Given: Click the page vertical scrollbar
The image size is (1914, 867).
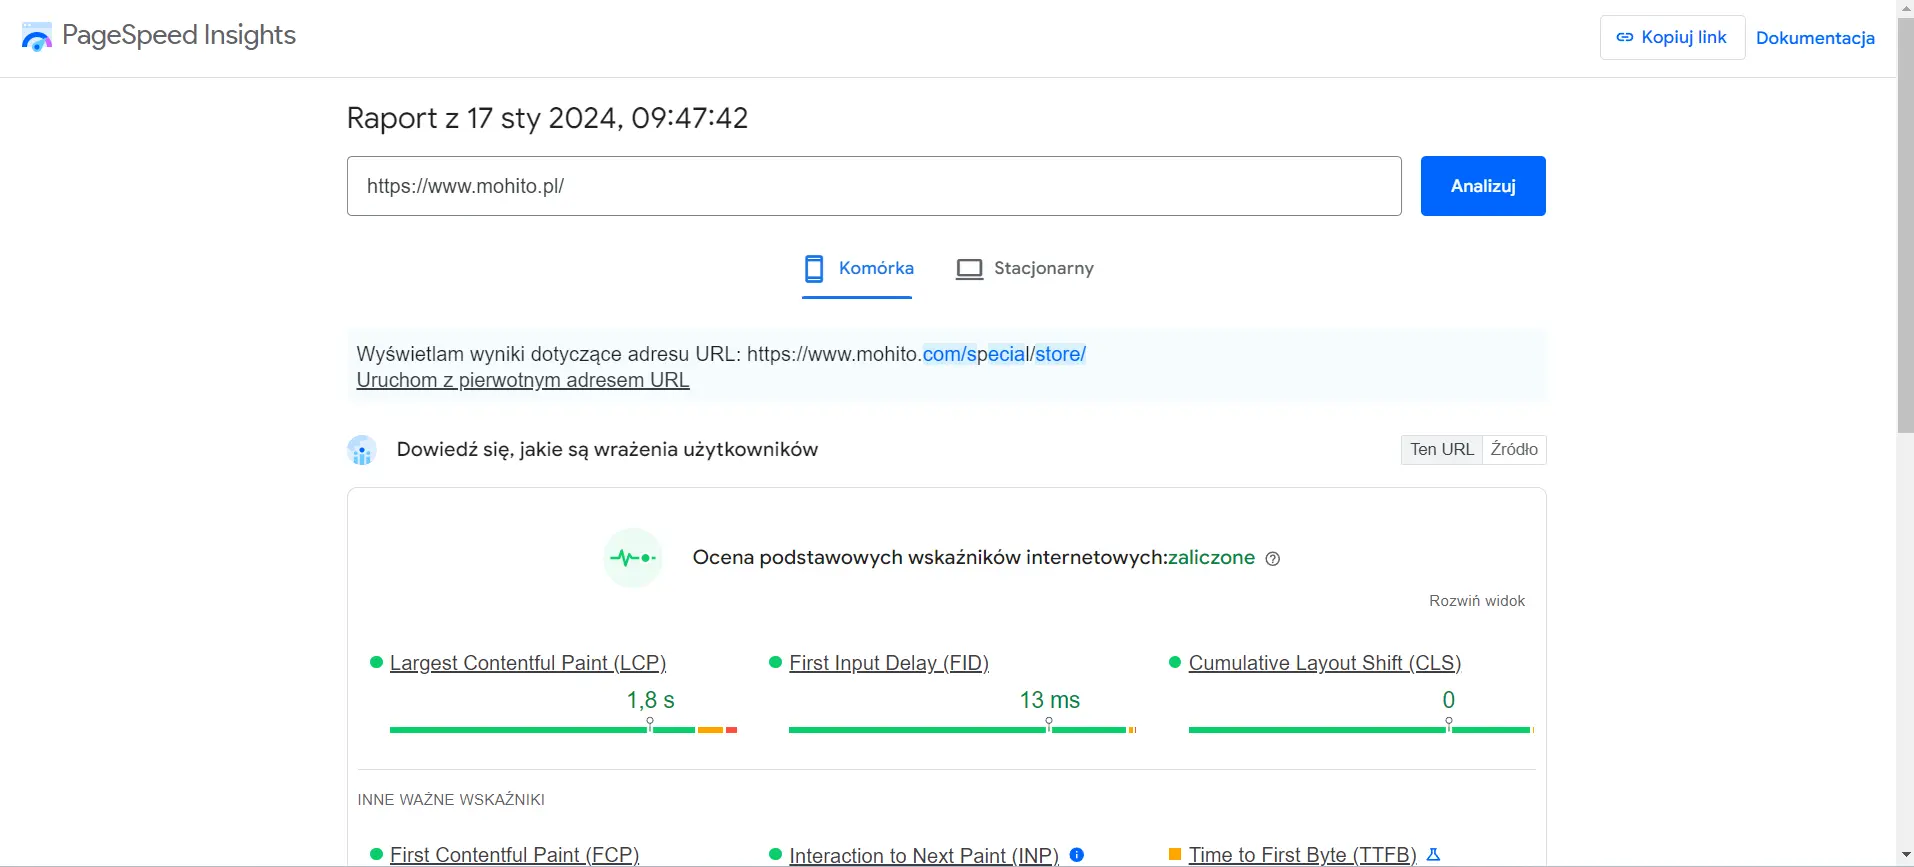Looking at the screenshot, I should pyautogui.click(x=1905, y=226).
